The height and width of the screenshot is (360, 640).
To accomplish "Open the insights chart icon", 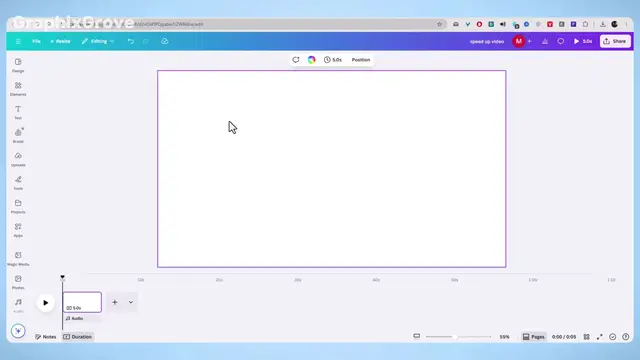I will pos(545,41).
